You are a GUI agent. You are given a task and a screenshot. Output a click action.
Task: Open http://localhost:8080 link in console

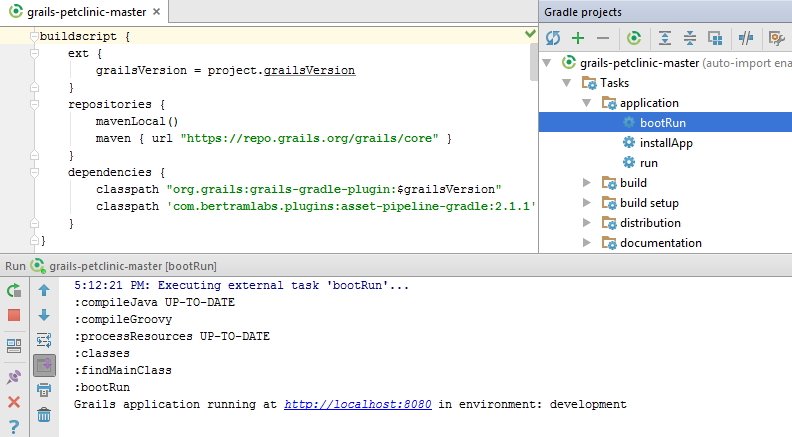click(x=358, y=404)
